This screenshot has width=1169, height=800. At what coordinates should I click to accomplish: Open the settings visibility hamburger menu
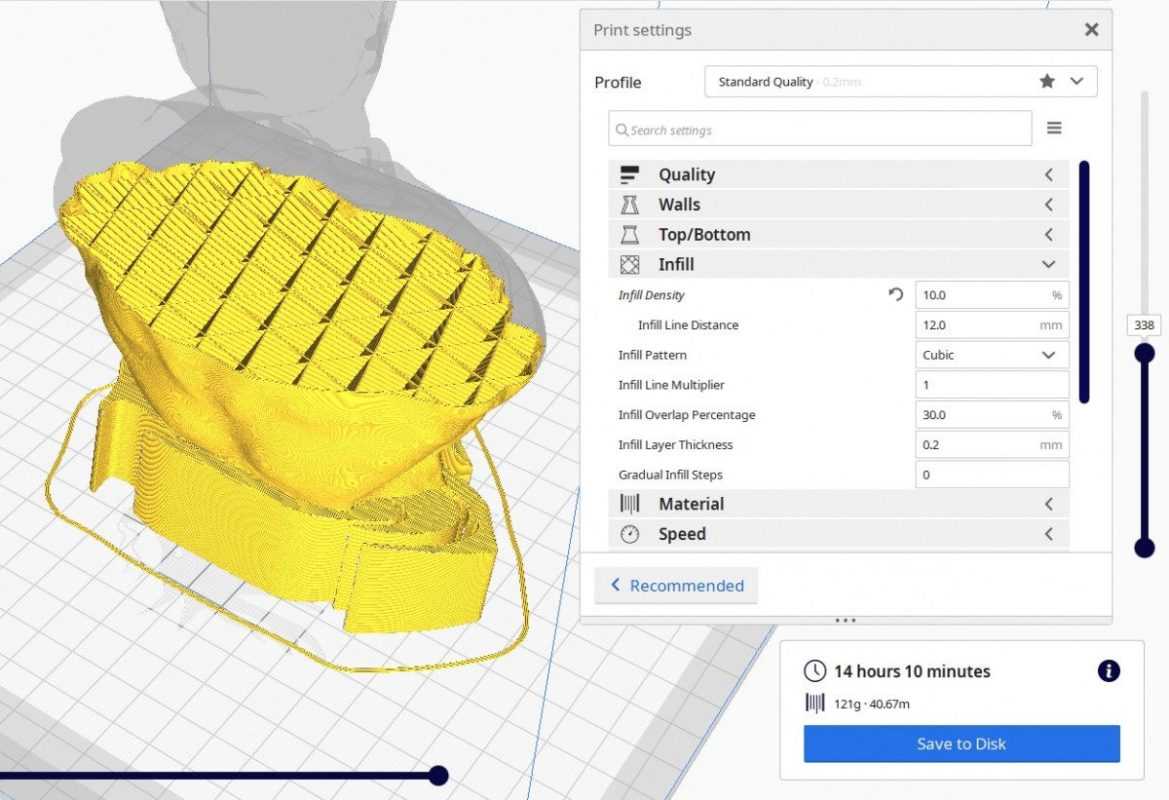click(1054, 129)
